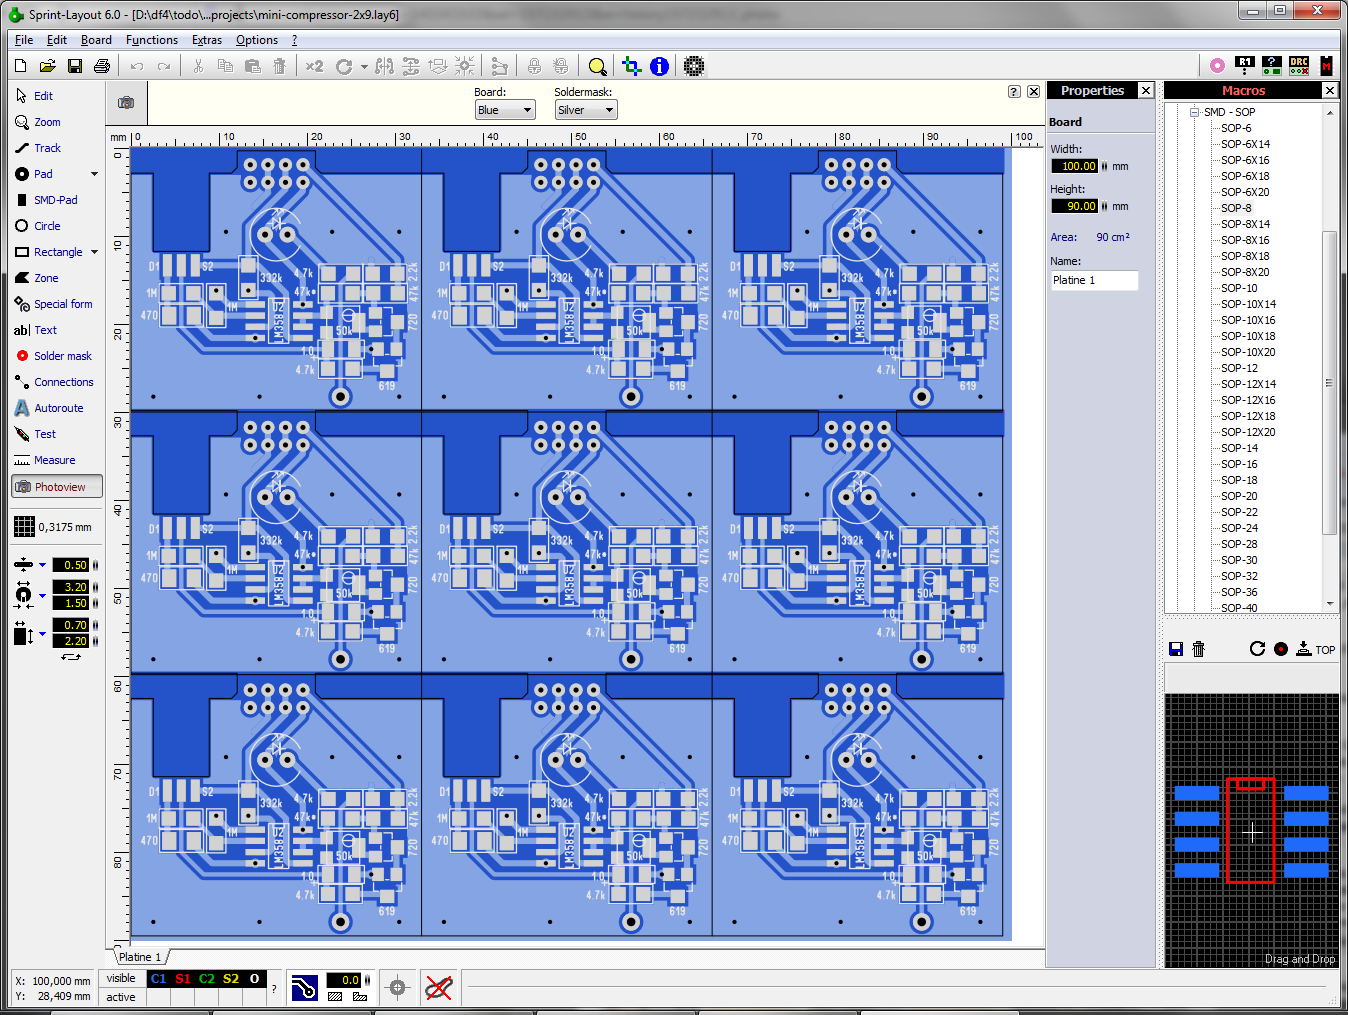Open the Board color dropdown
This screenshot has height=1015, width=1348.
pyautogui.click(x=505, y=110)
